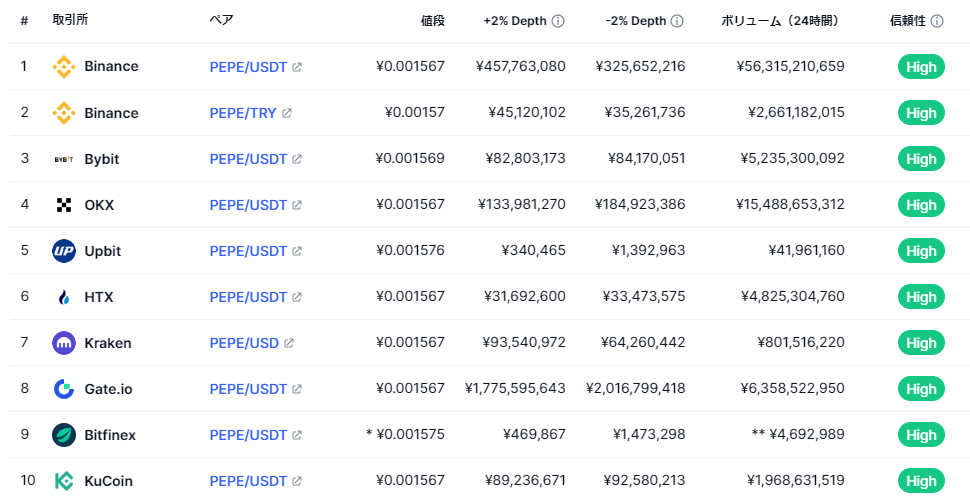Open the PEPE/TRY pair link
970x500 pixels.
(x=242, y=113)
